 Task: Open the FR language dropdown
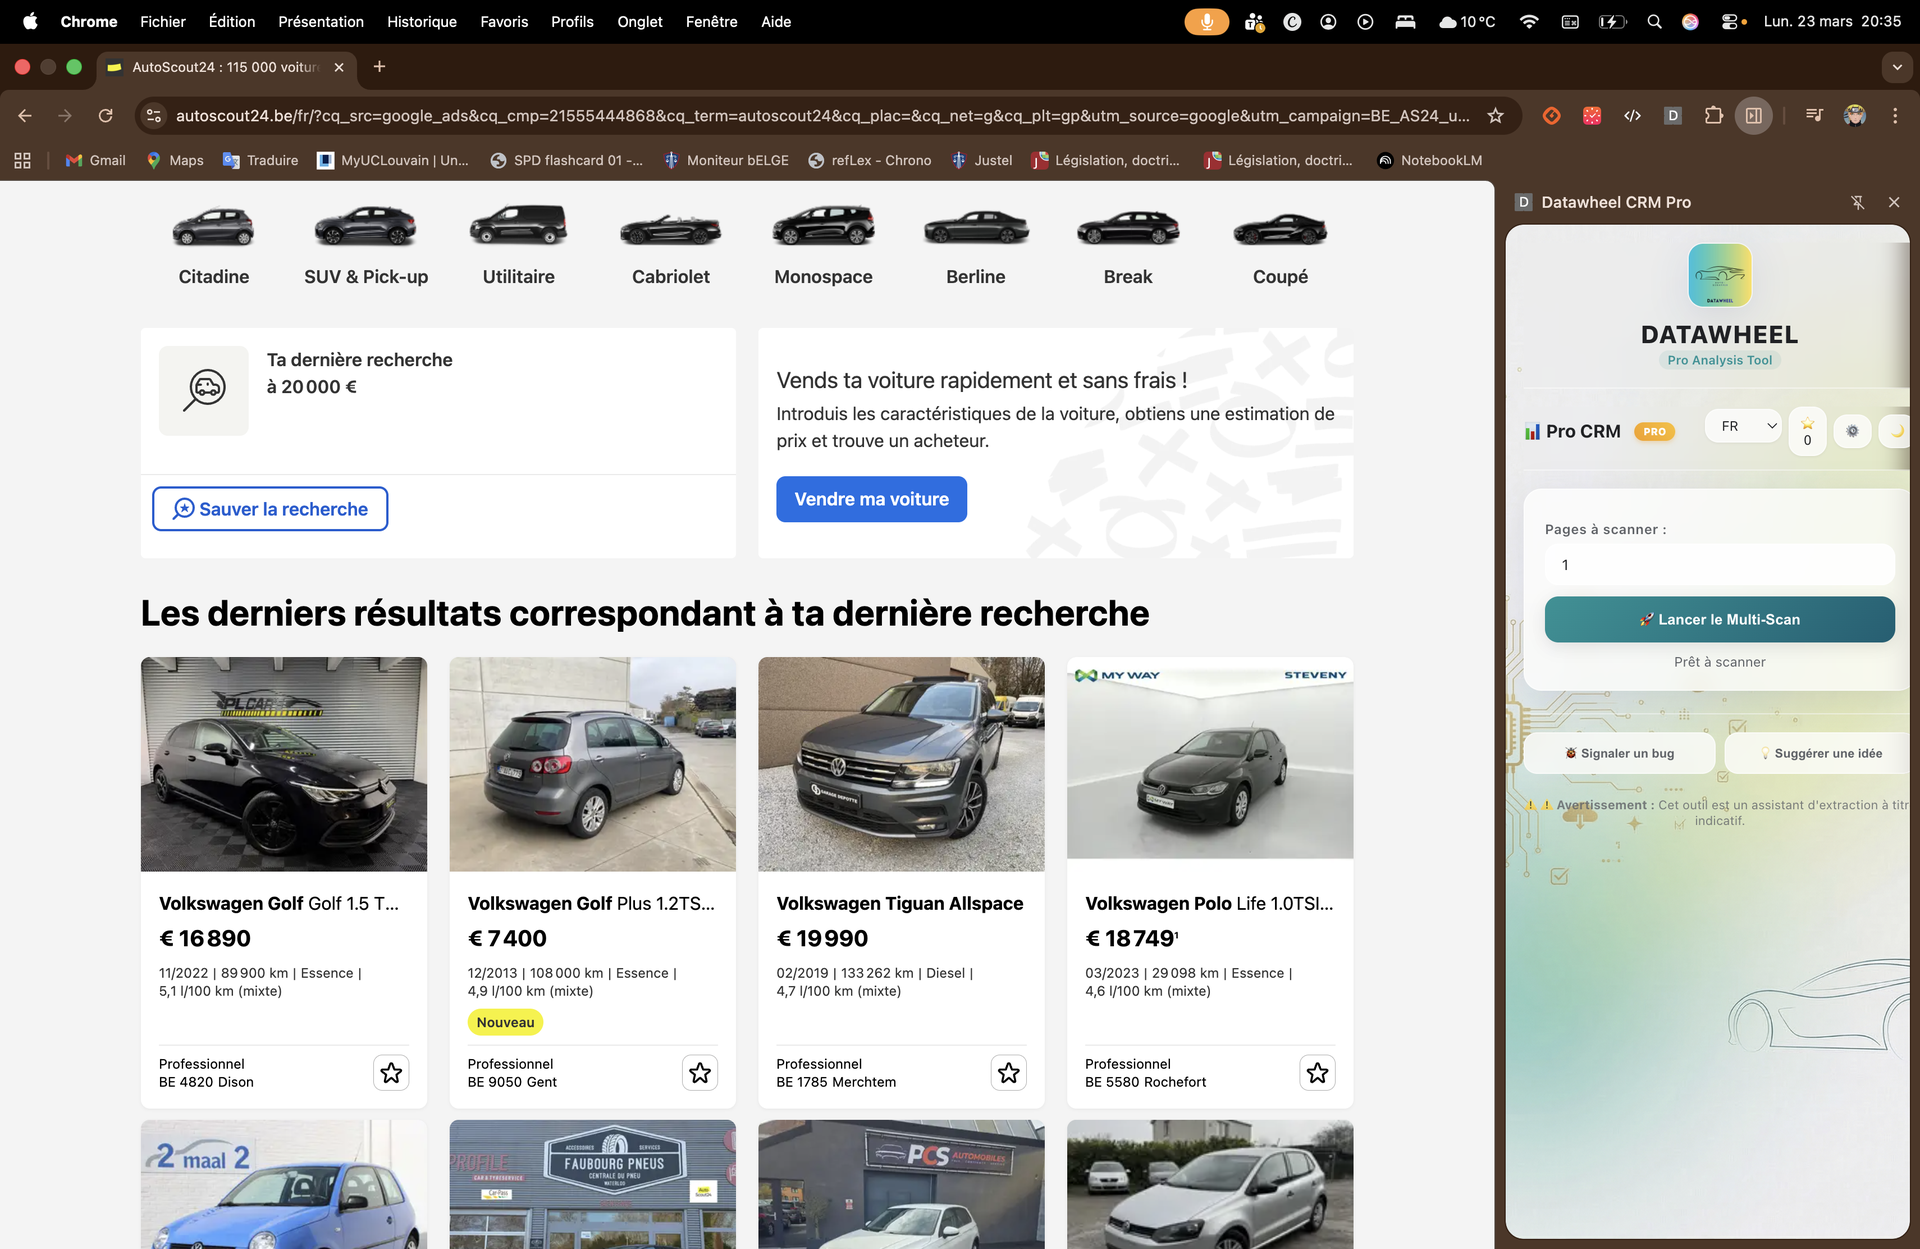(1743, 426)
